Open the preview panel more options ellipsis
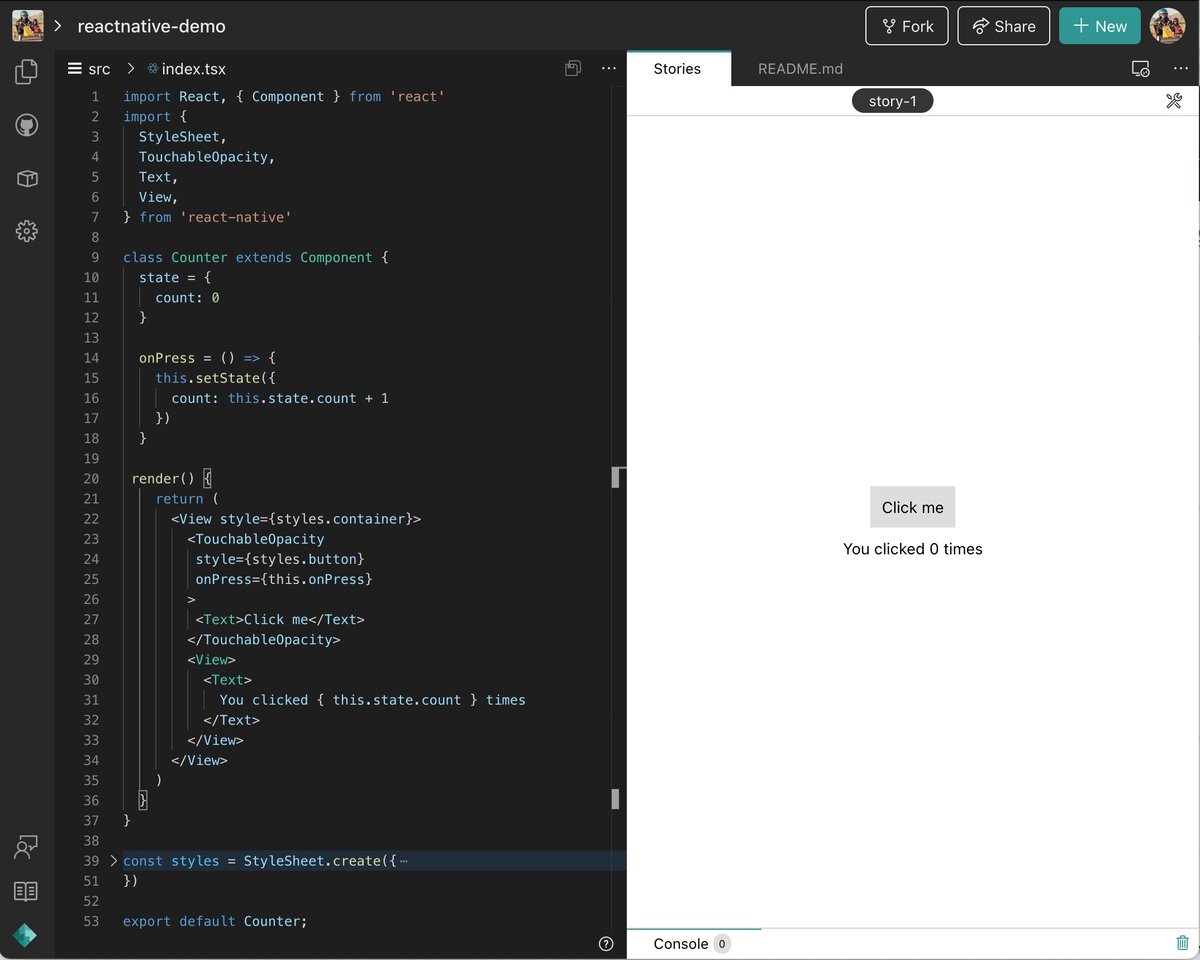Image resolution: width=1200 pixels, height=960 pixels. [1180, 69]
